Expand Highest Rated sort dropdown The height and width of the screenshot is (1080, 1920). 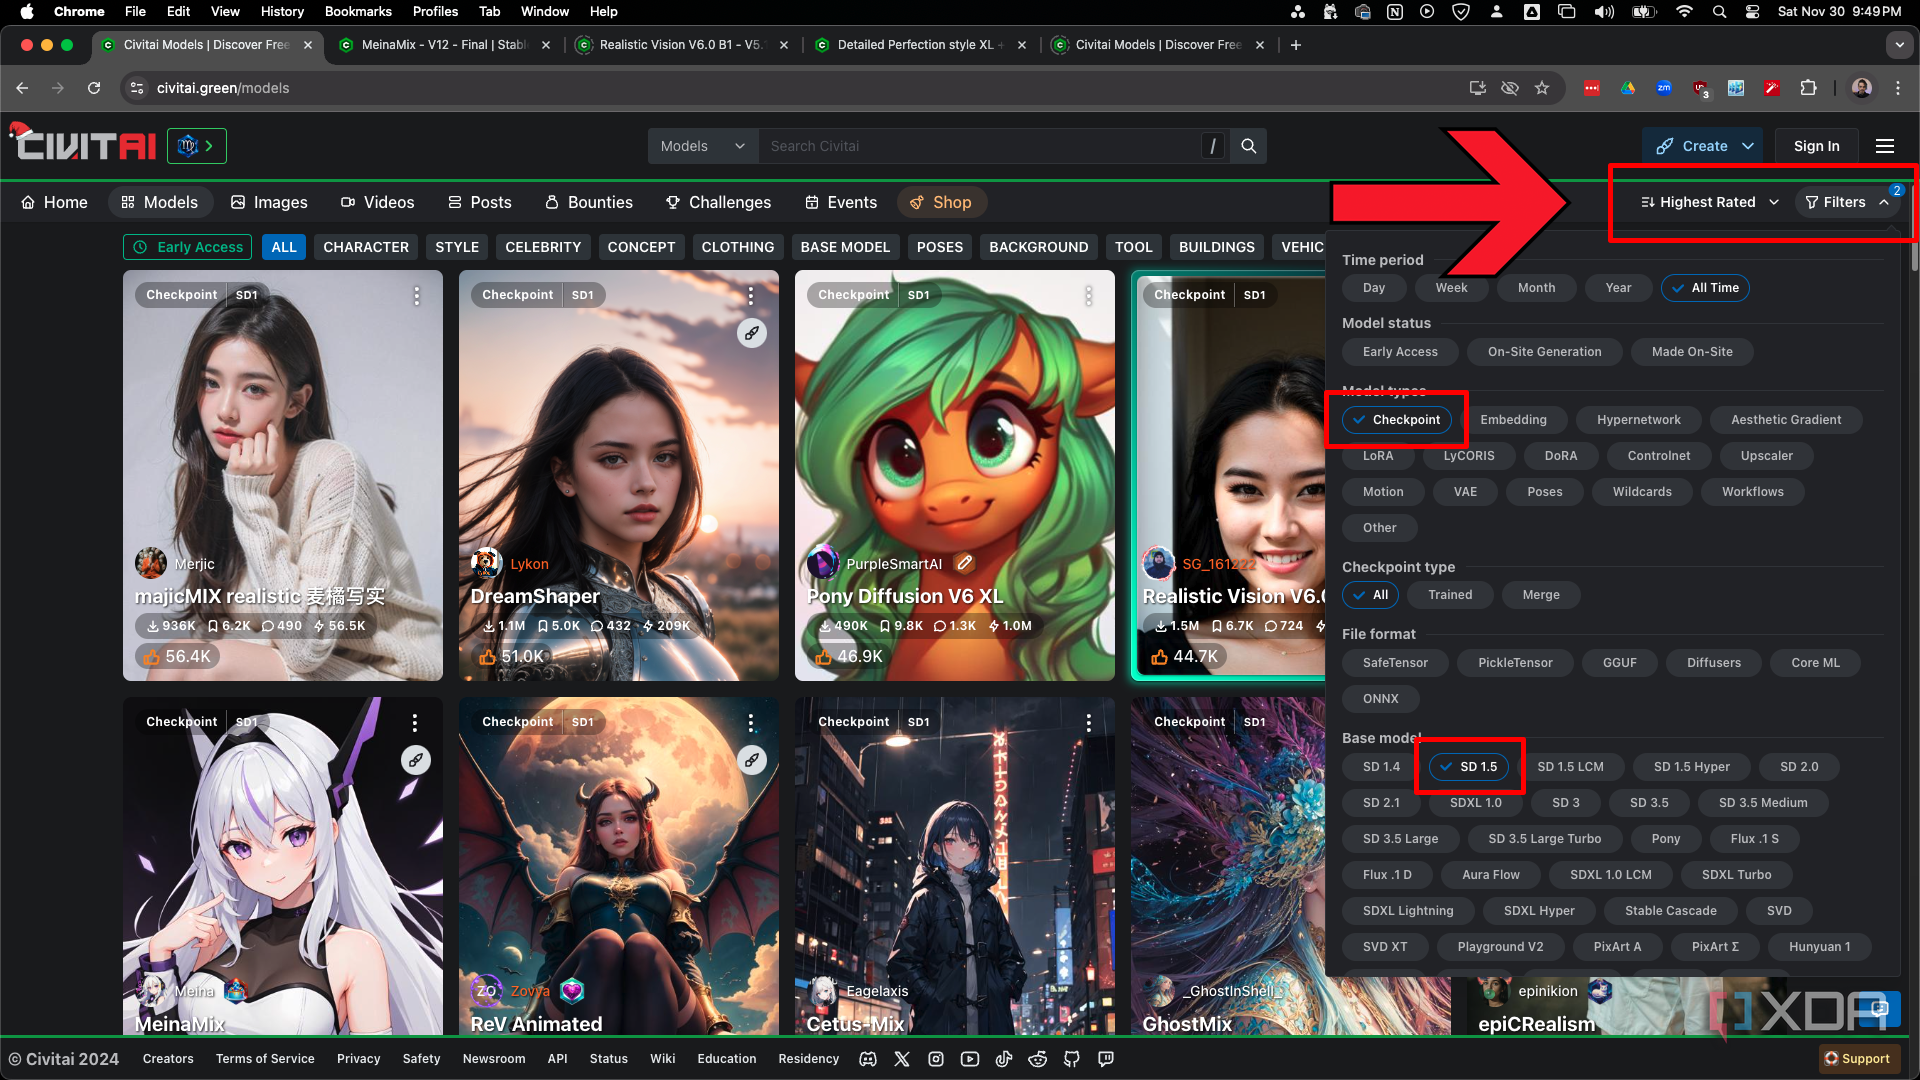pyautogui.click(x=1710, y=202)
